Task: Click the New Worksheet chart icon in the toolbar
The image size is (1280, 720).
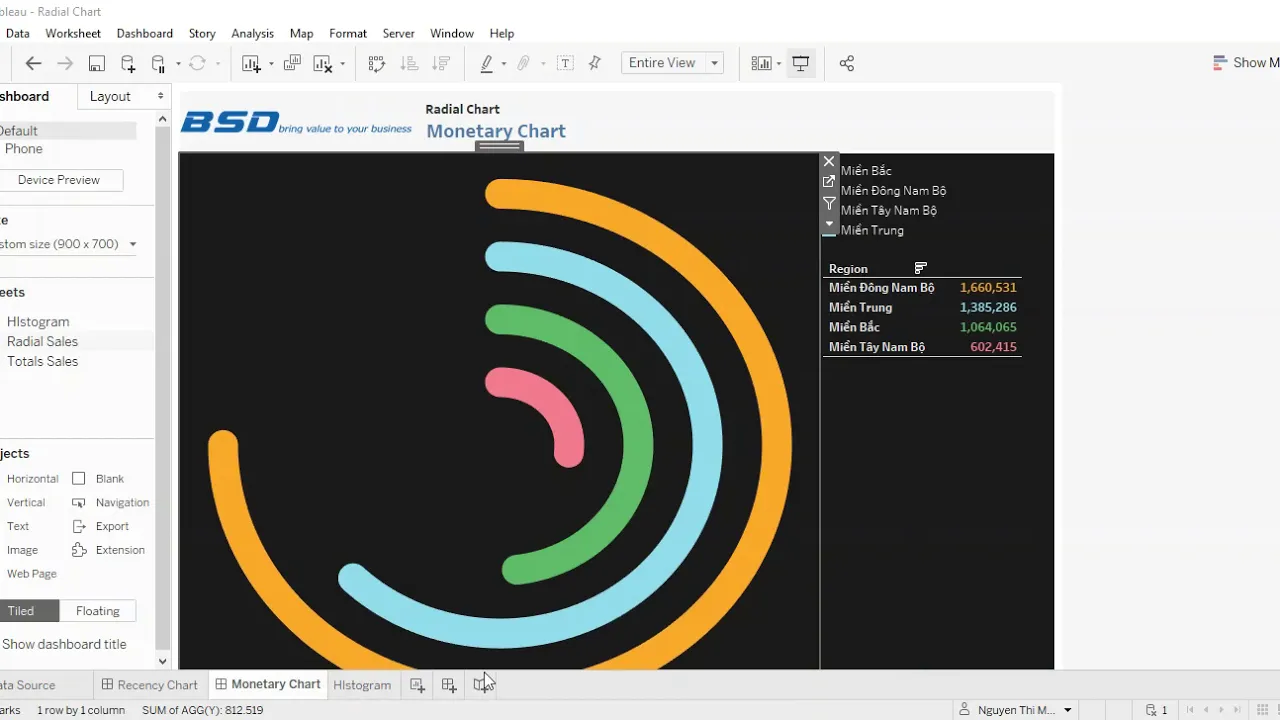Action: point(251,63)
